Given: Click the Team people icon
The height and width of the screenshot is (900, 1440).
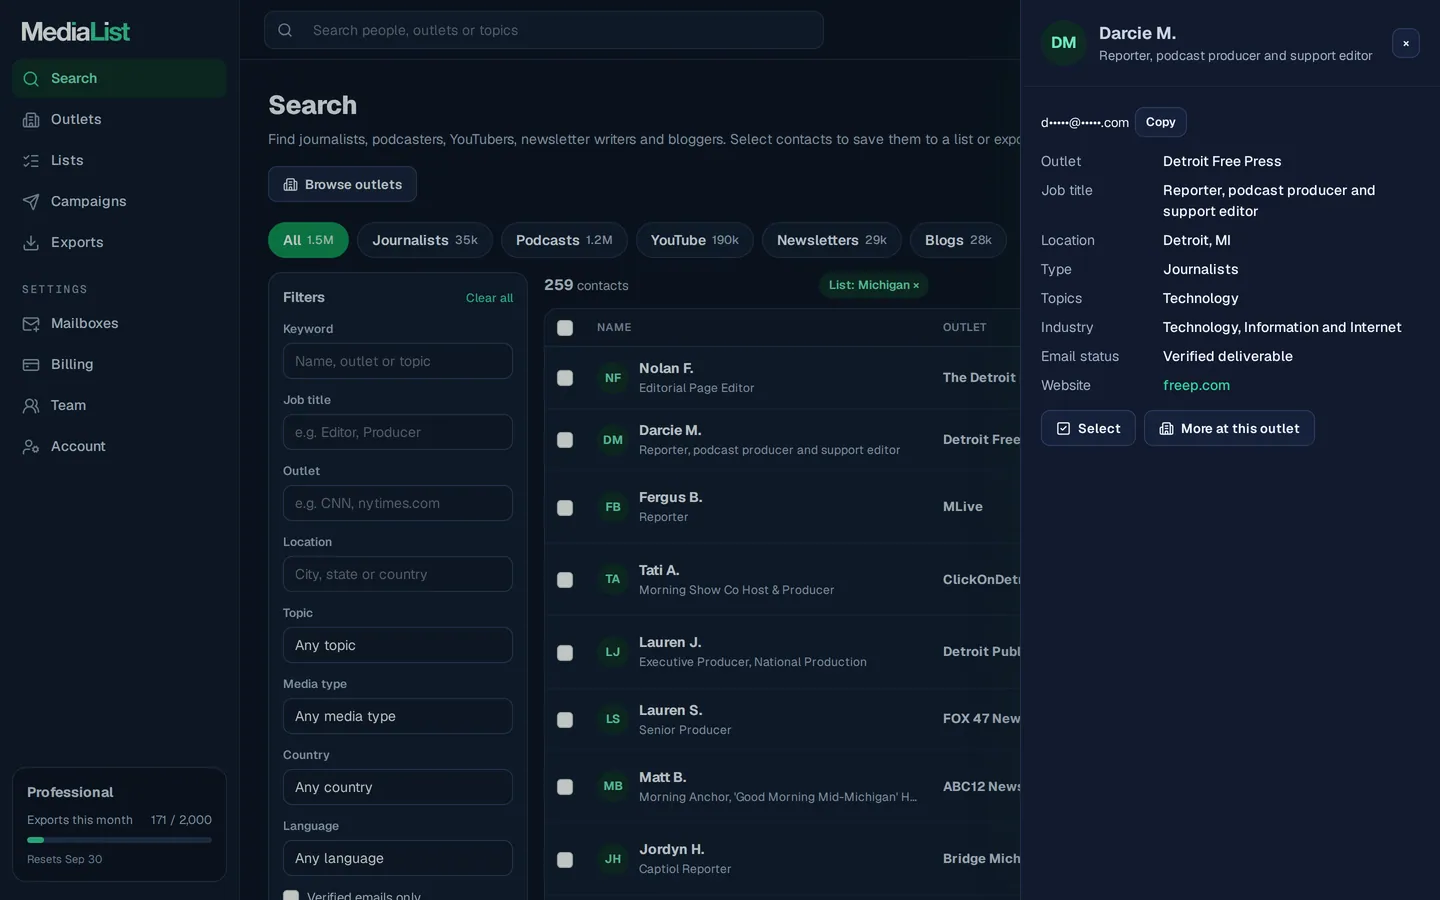Looking at the screenshot, I should (31, 406).
